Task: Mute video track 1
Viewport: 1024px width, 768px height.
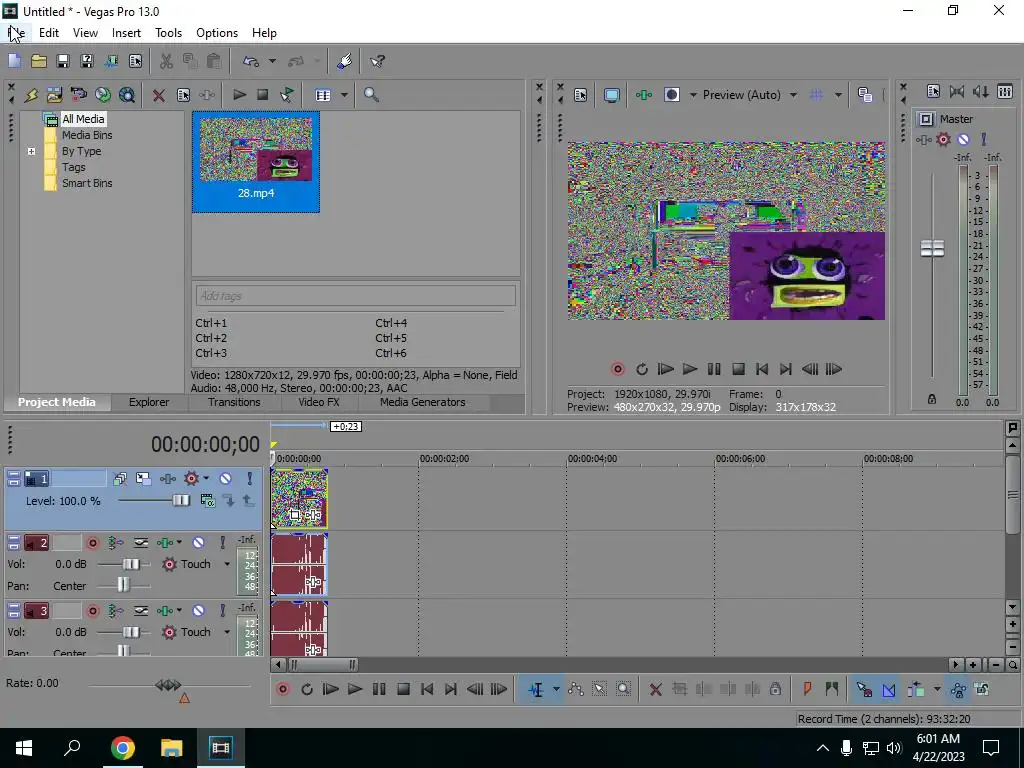Action: pyautogui.click(x=225, y=479)
